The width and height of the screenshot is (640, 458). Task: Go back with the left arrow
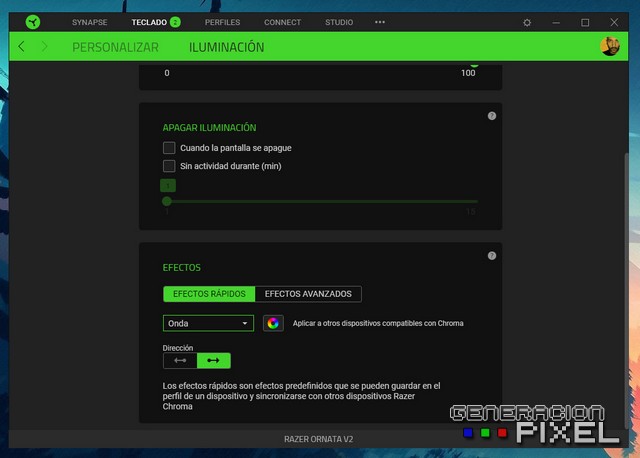pos(22,47)
